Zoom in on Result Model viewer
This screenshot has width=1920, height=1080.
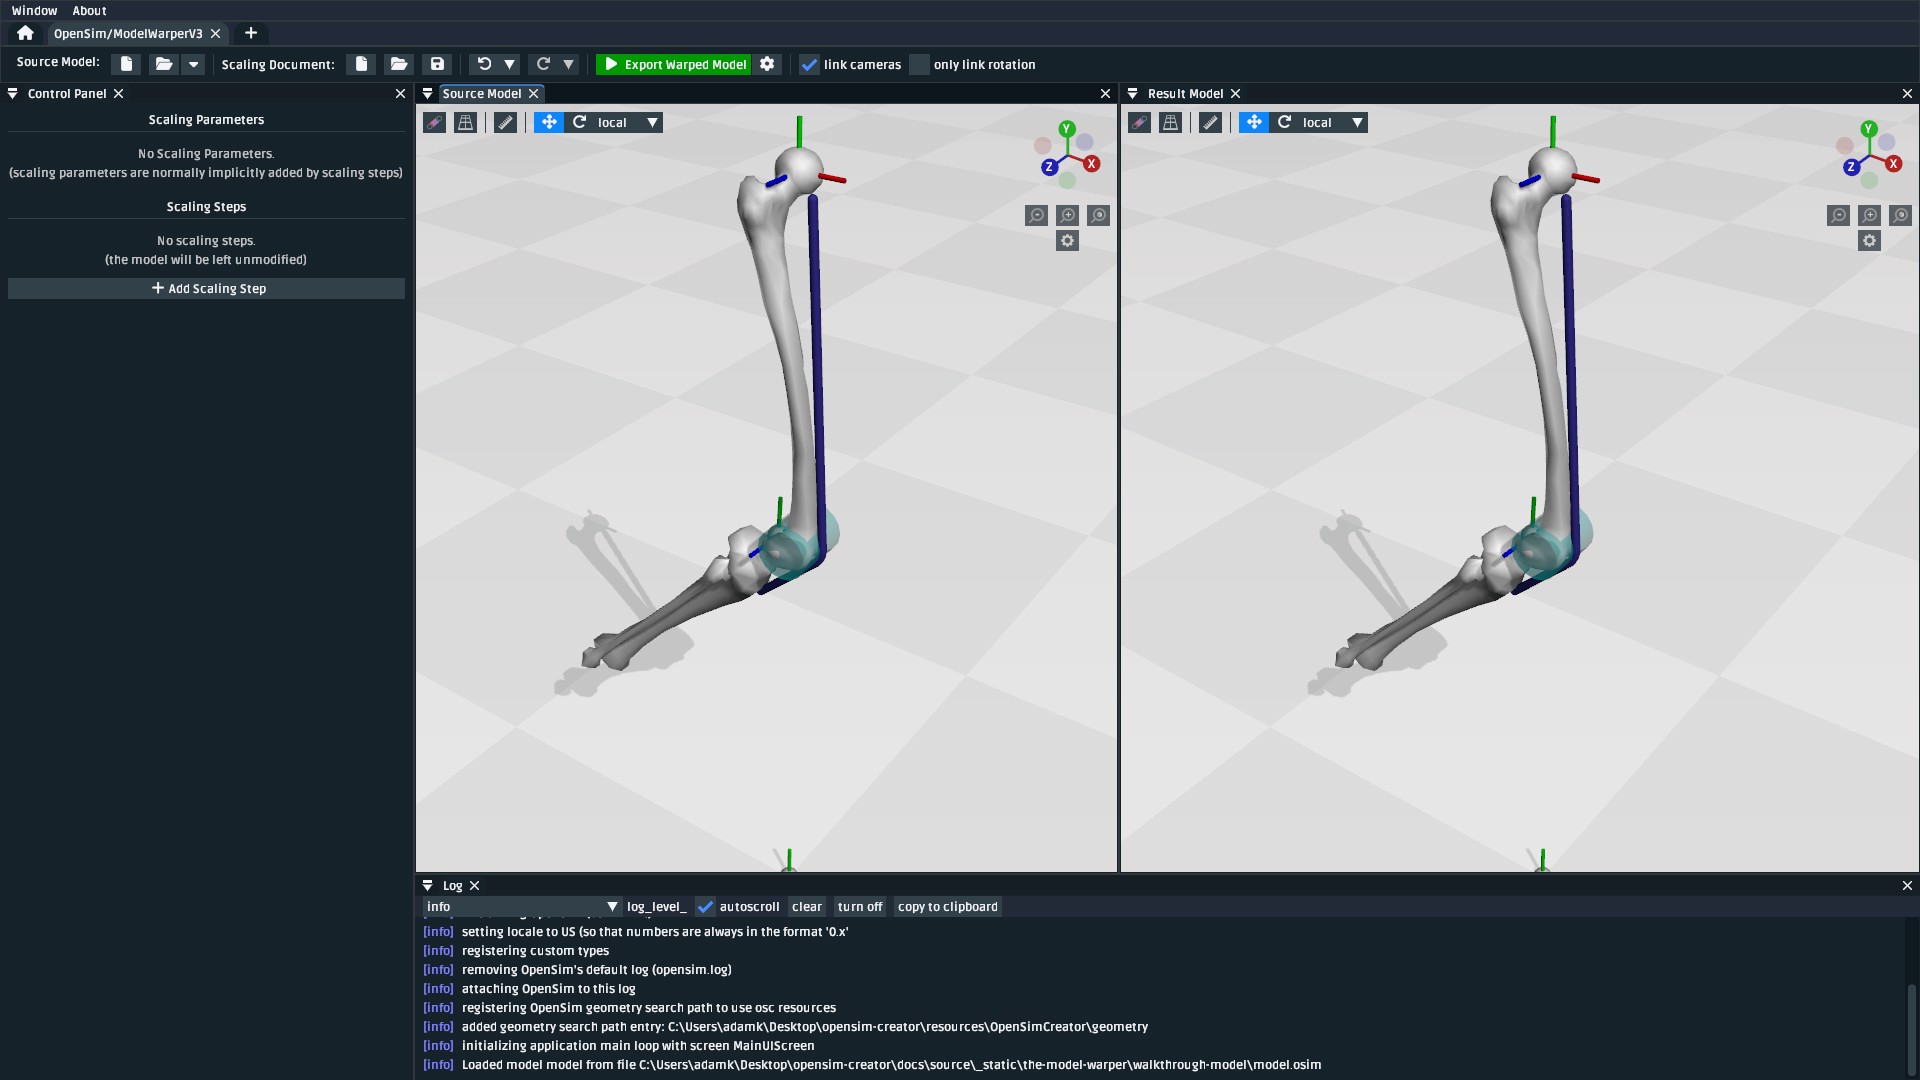[1870, 215]
